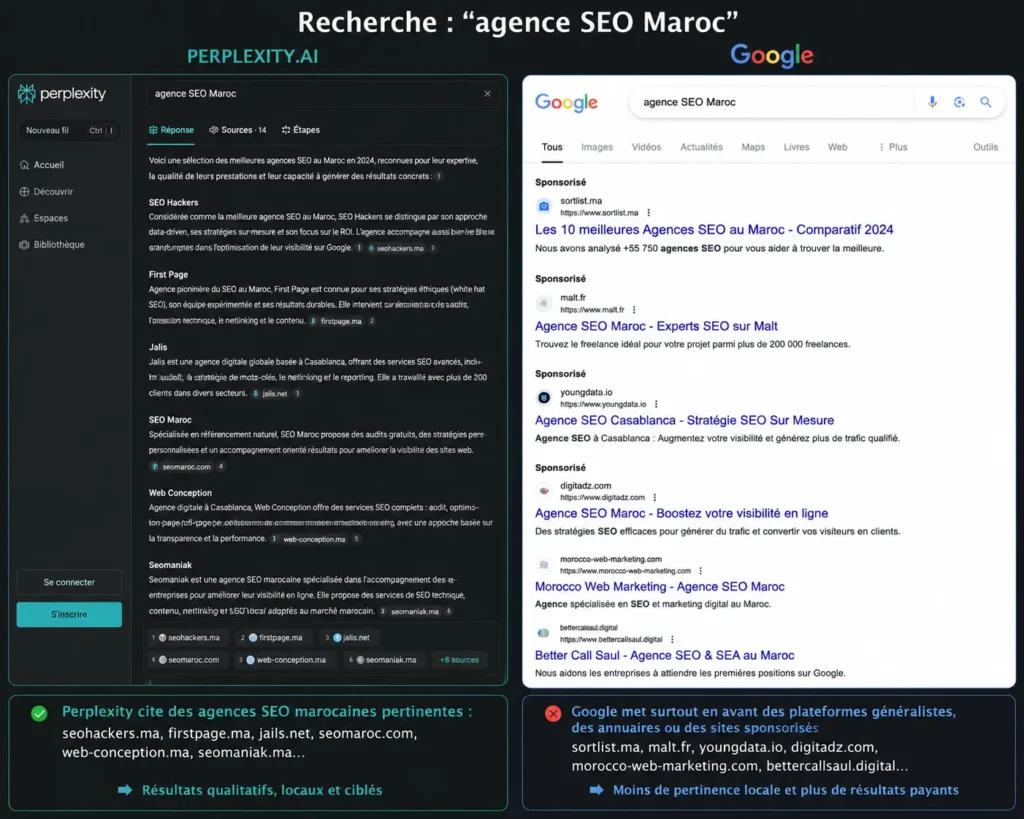Click the Google logo in results page

(x=566, y=103)
